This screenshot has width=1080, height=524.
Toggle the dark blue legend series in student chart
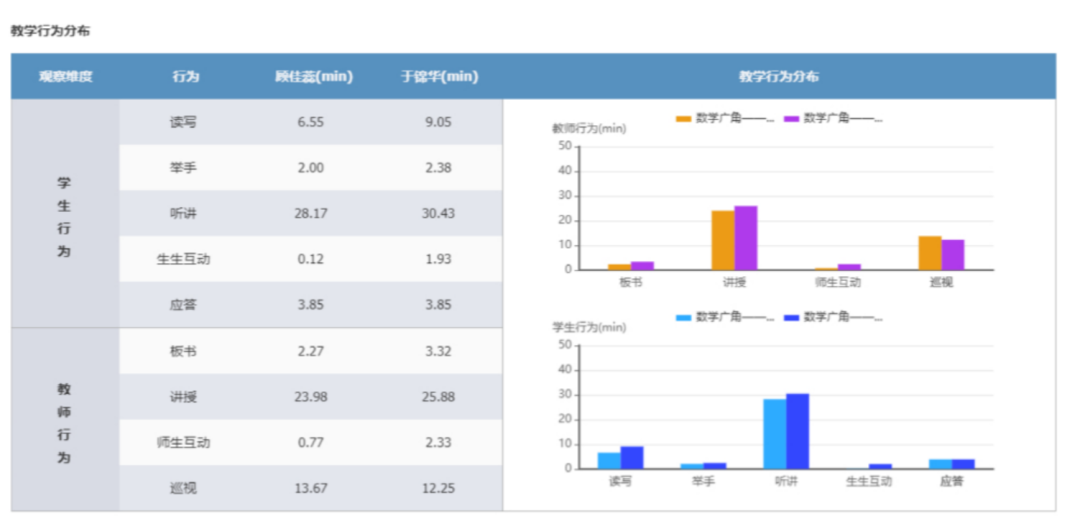point(833,317)
